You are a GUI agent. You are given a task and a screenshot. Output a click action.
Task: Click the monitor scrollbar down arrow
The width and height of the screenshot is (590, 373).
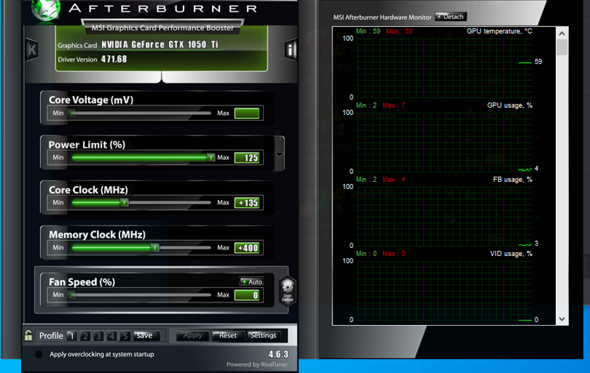(562, 319)
